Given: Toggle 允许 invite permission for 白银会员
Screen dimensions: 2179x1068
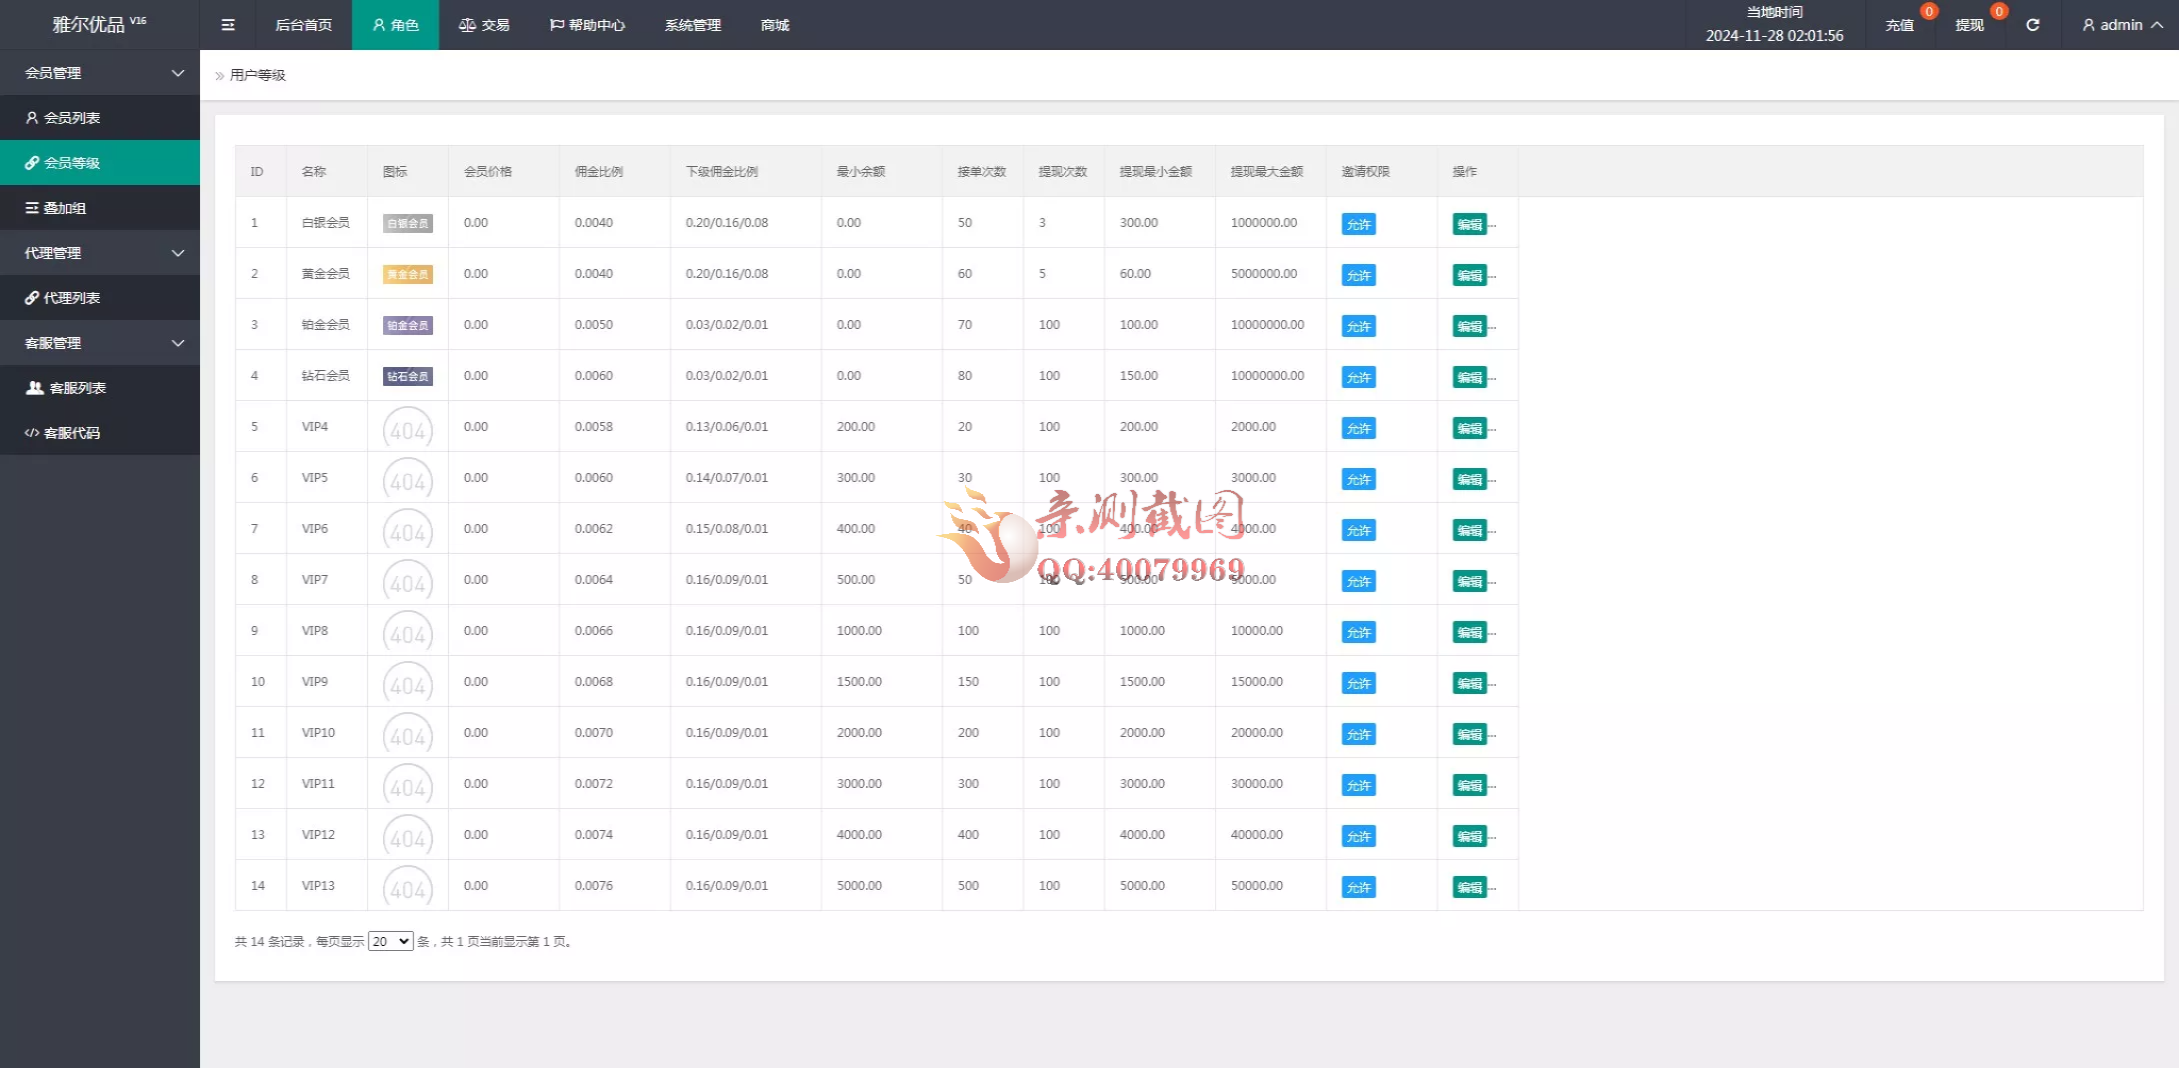Looking at the screenshot, I should point(1358,225).
